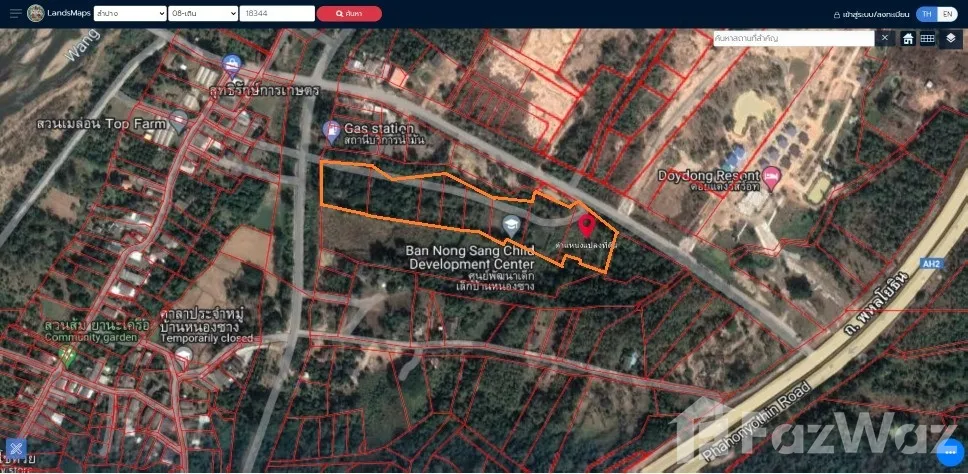Image resolution: width=968 pixels, height=474 pixels.
Task: Click the red location pin marker
Action: click(x=586, y=224)
